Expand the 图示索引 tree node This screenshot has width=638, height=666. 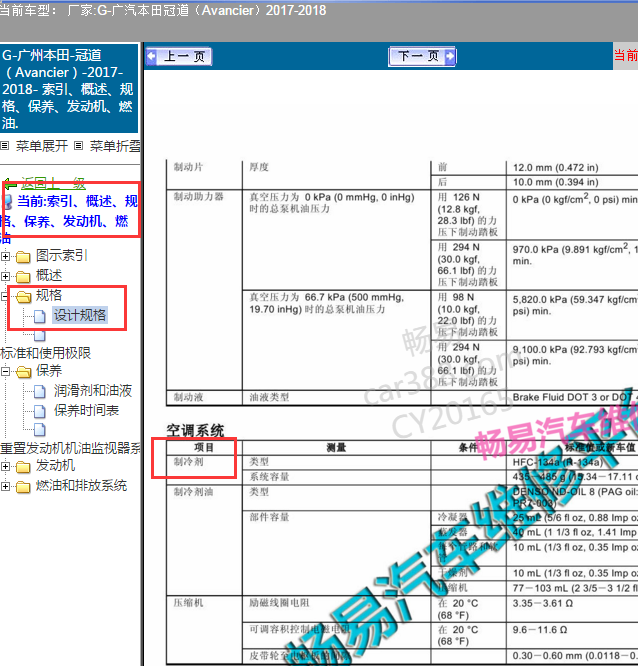(6, 256)
